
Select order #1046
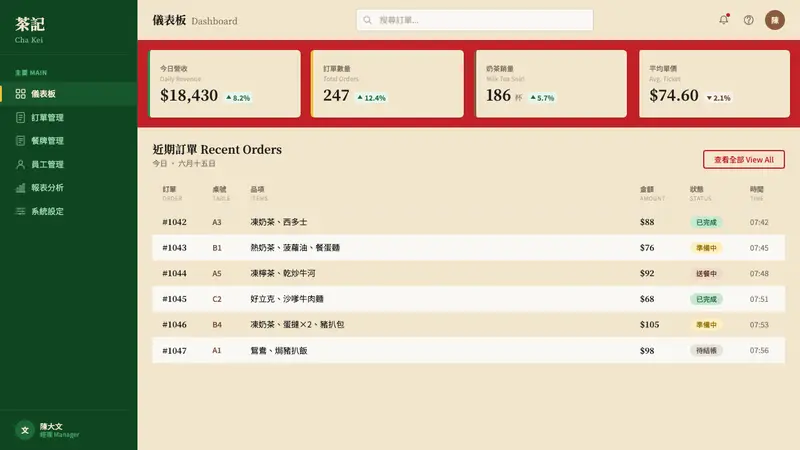point(468,324)
